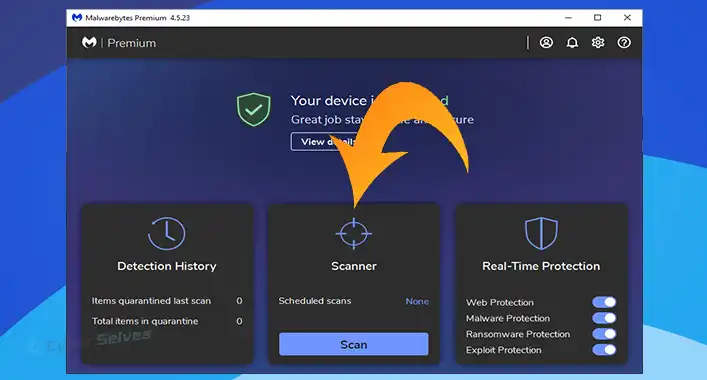
Task: Start a scan with the Scan button
Action: (354, 344)
